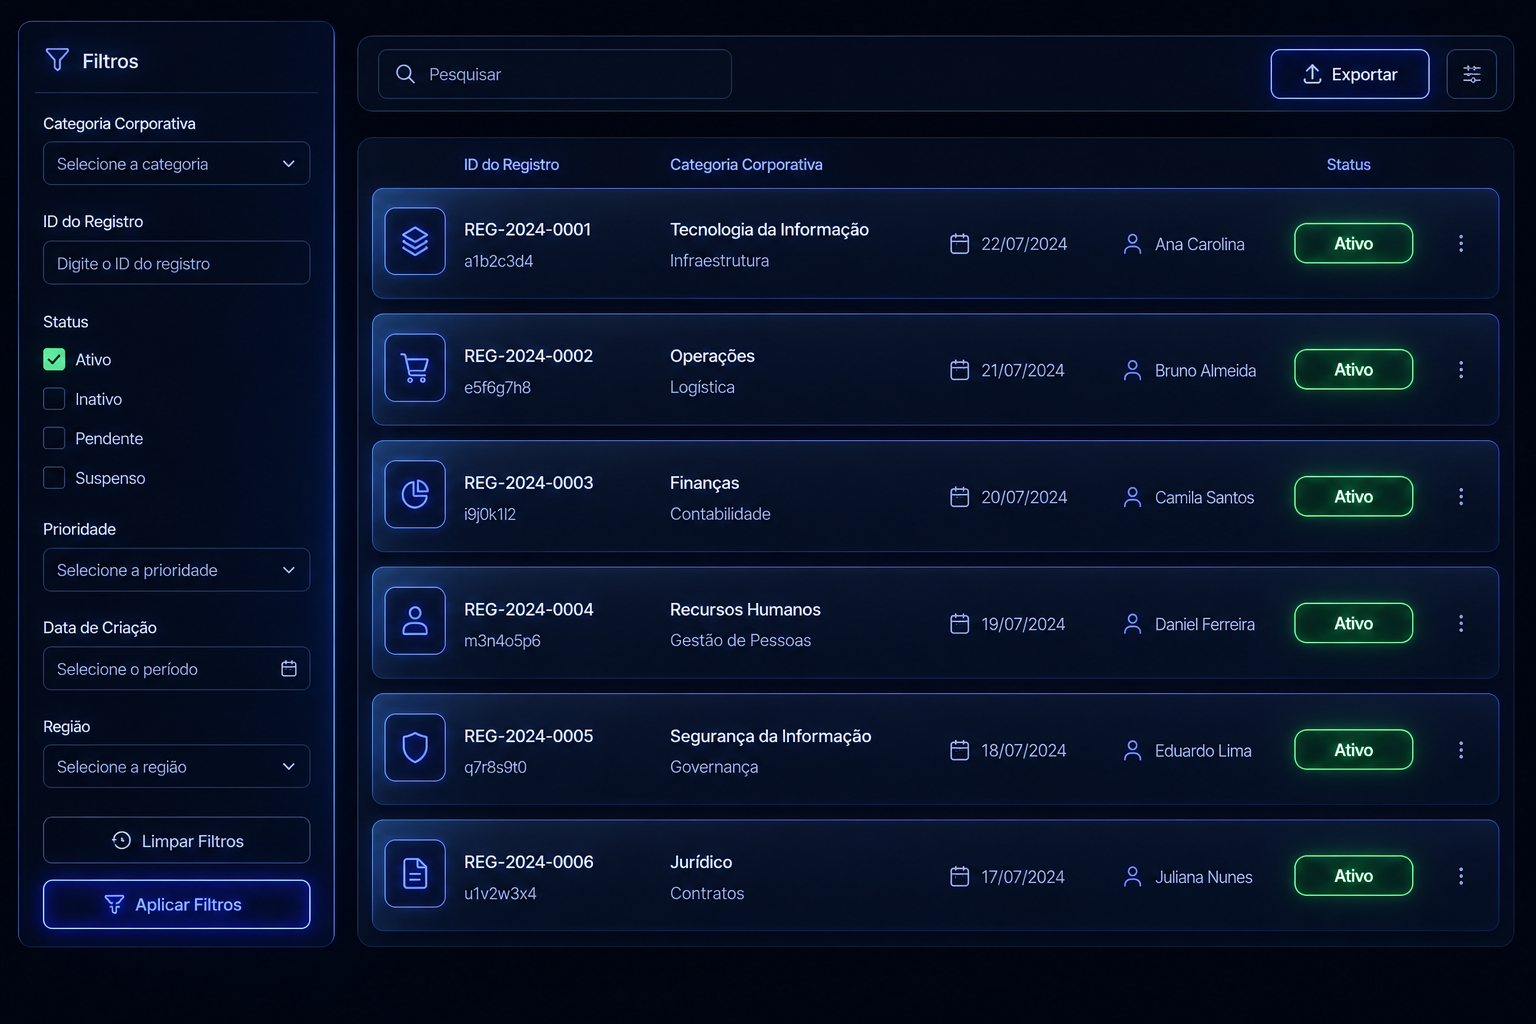Click subcategory text Contabilidade
Screen dimensions: 1536x1024
coord(720,514)
